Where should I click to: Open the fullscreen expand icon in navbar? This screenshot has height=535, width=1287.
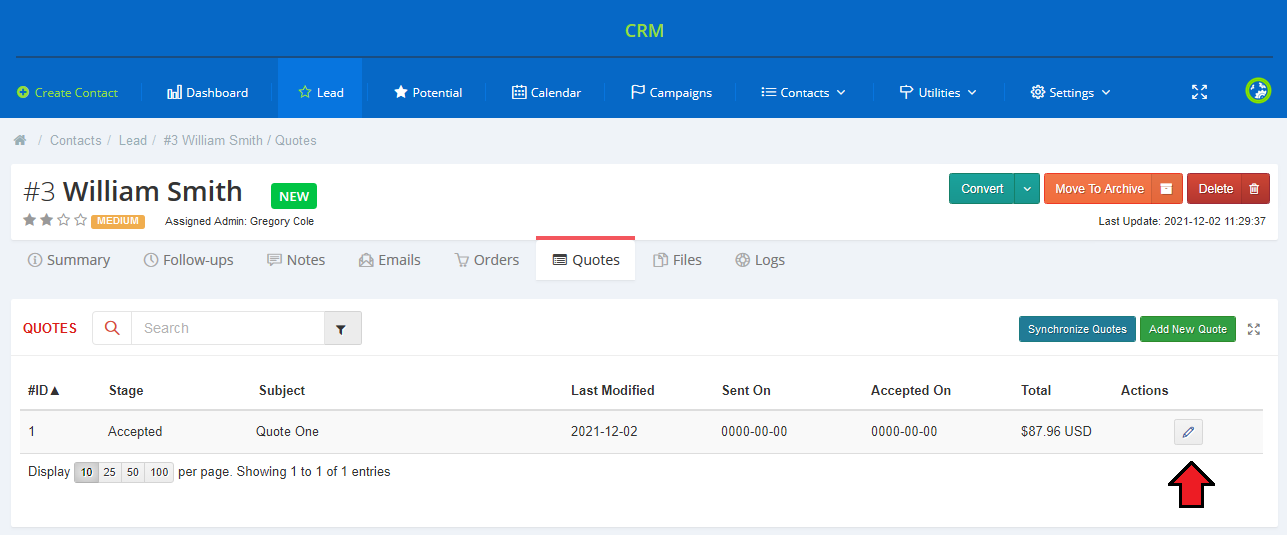tap(1199, 92)
